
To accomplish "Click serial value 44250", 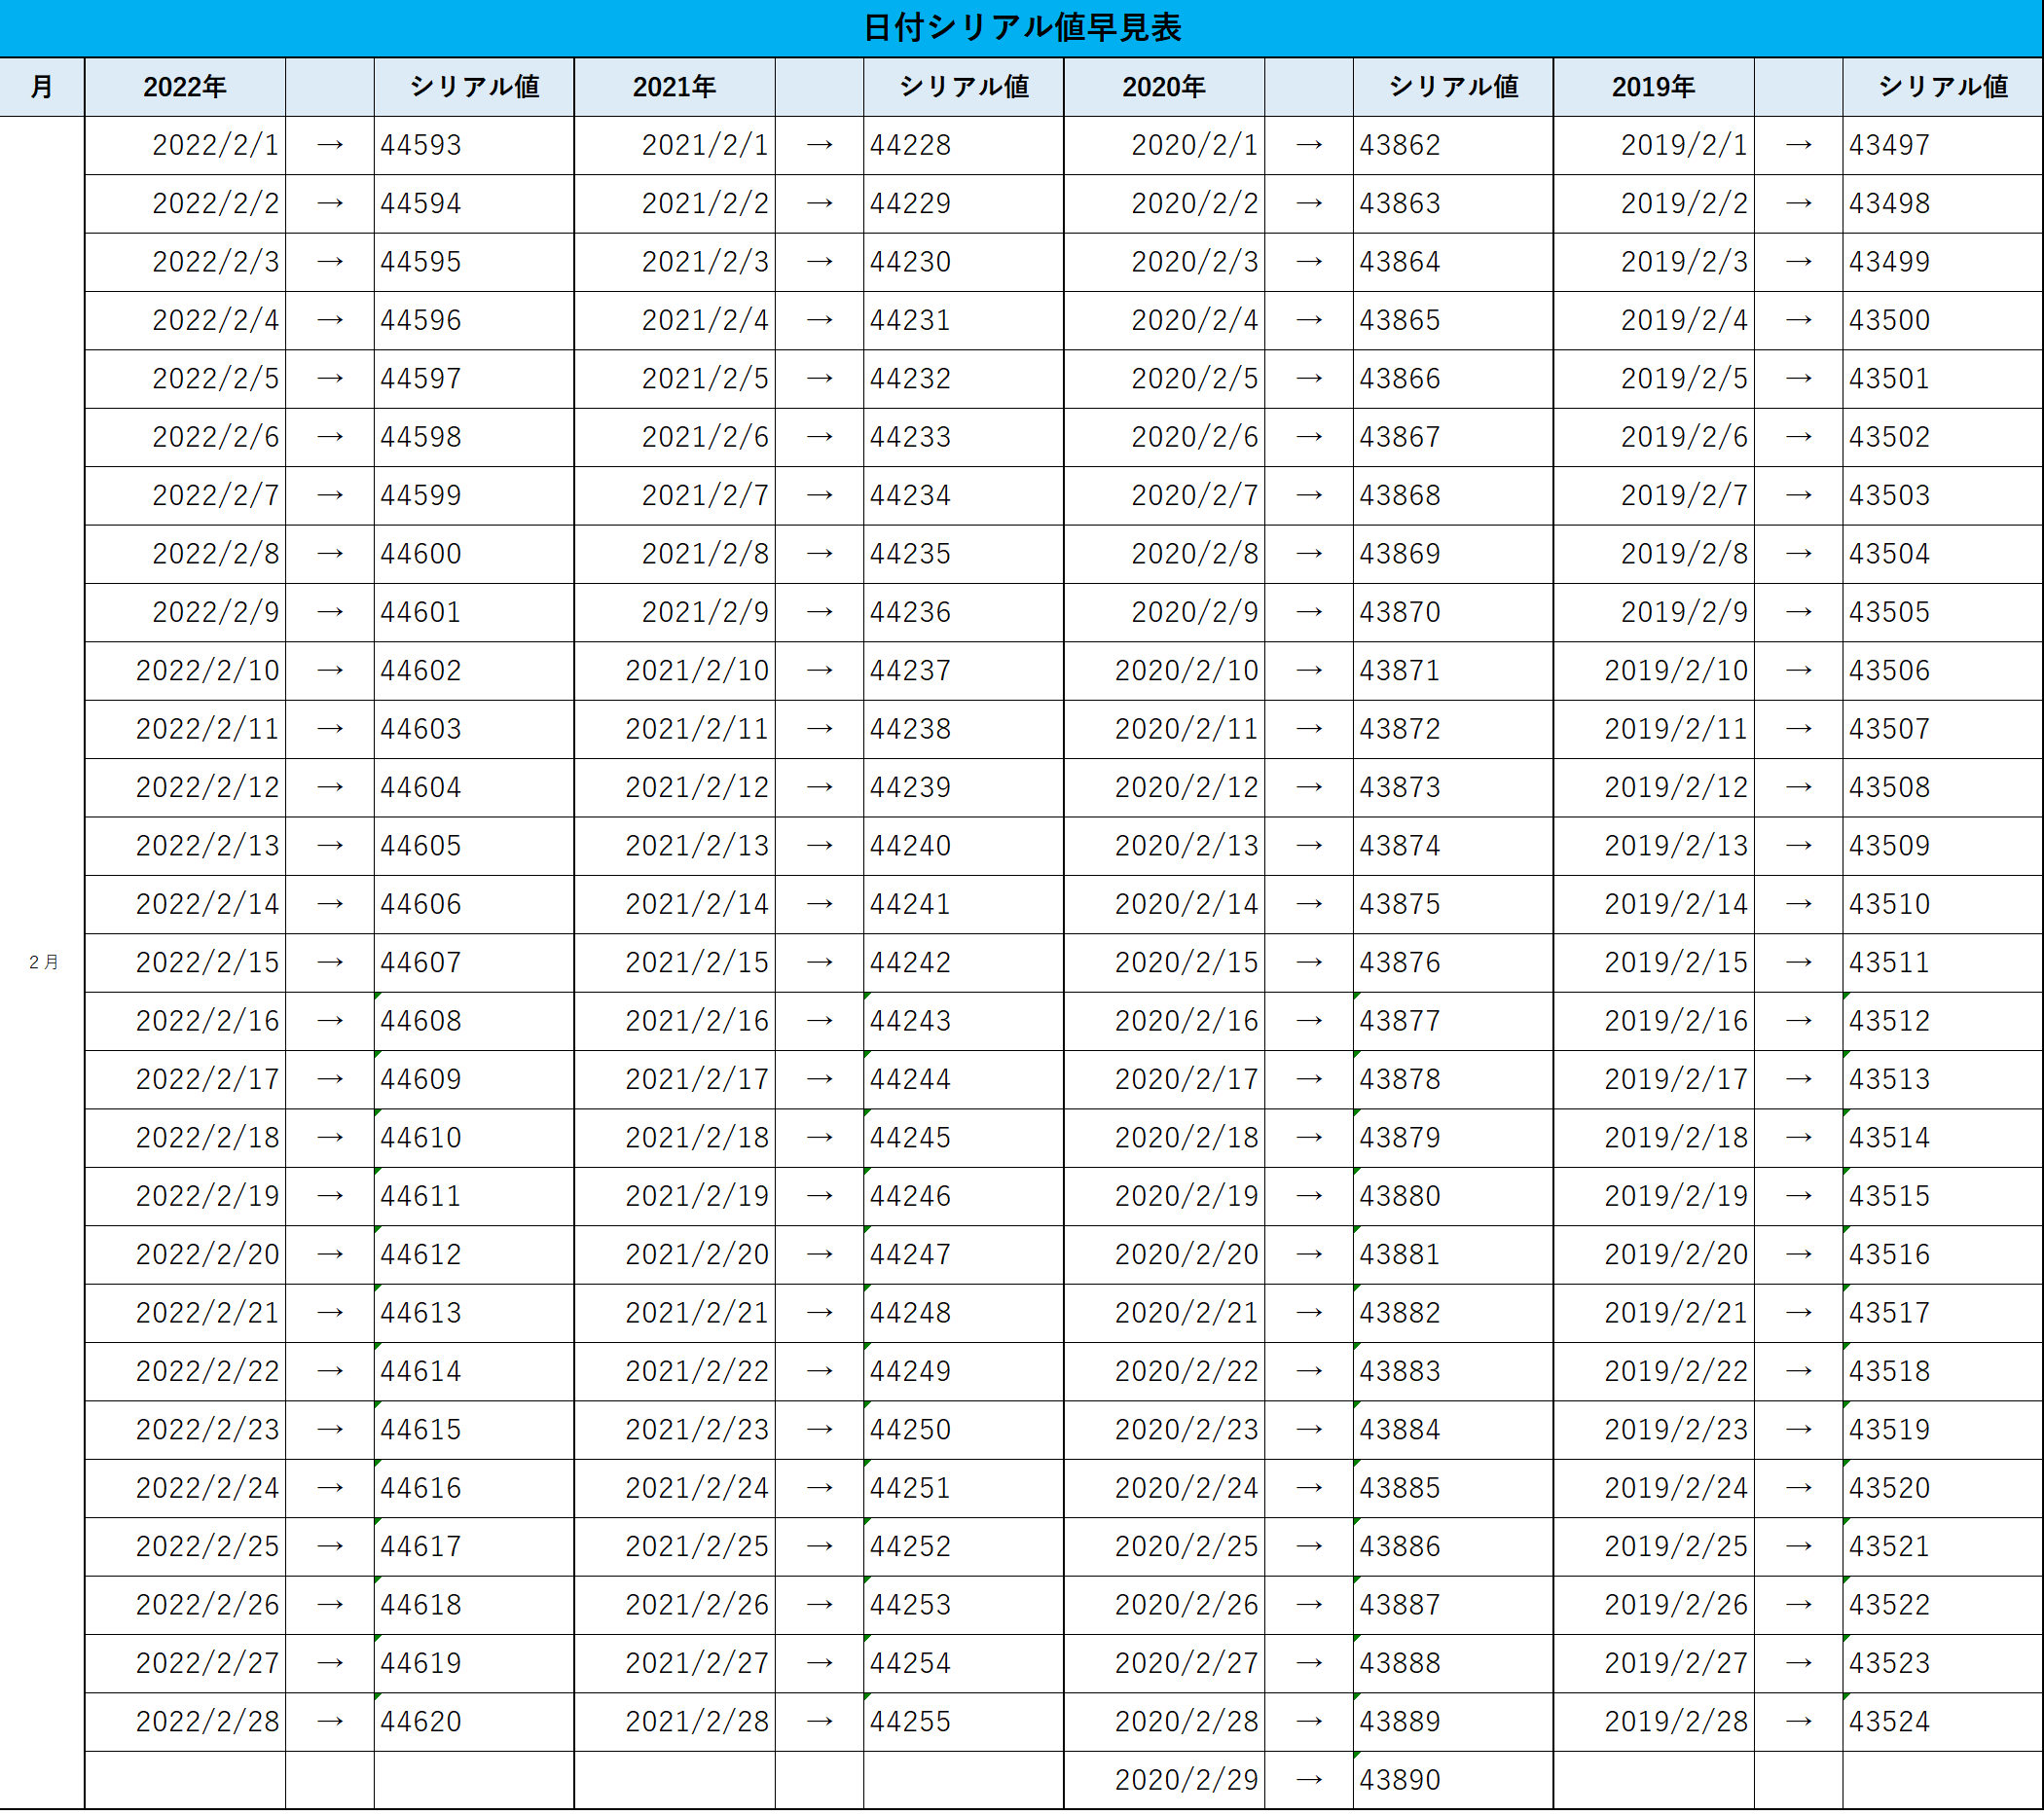I will tap(964, 1430).
